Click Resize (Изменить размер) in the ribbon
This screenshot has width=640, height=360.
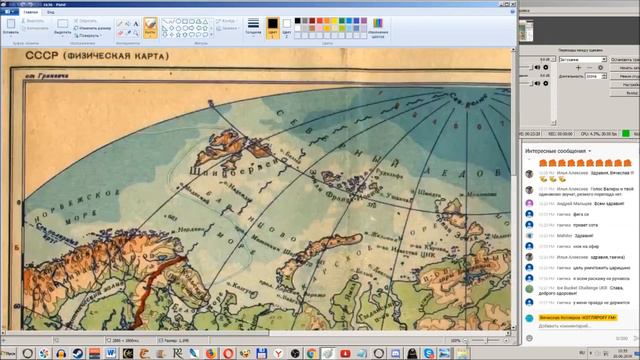(x=92, y=28)
